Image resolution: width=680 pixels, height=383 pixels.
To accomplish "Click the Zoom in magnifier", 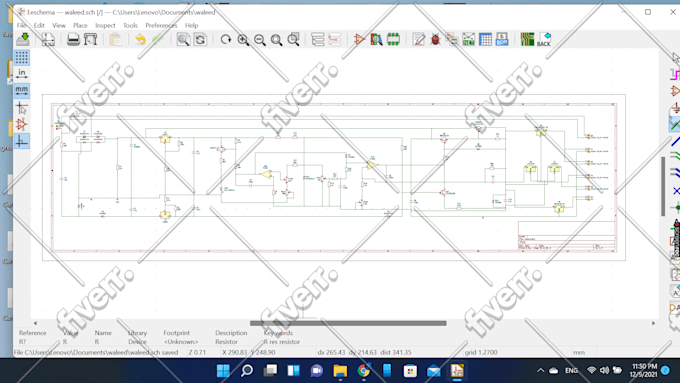I will coord(243,39).
